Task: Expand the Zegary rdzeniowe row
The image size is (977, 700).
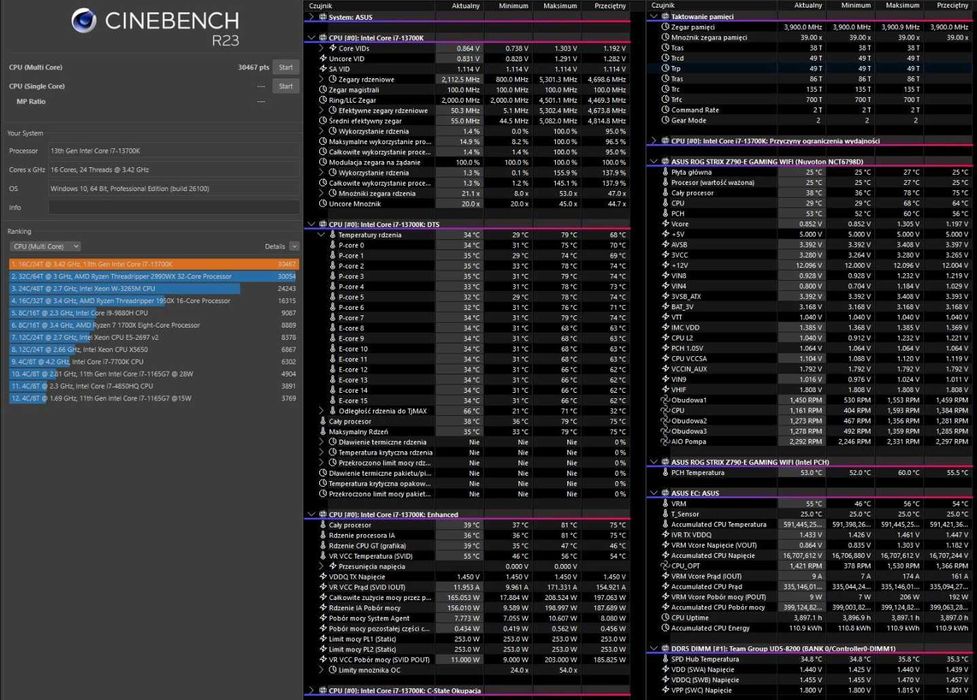Action: (x=322, y=79)
